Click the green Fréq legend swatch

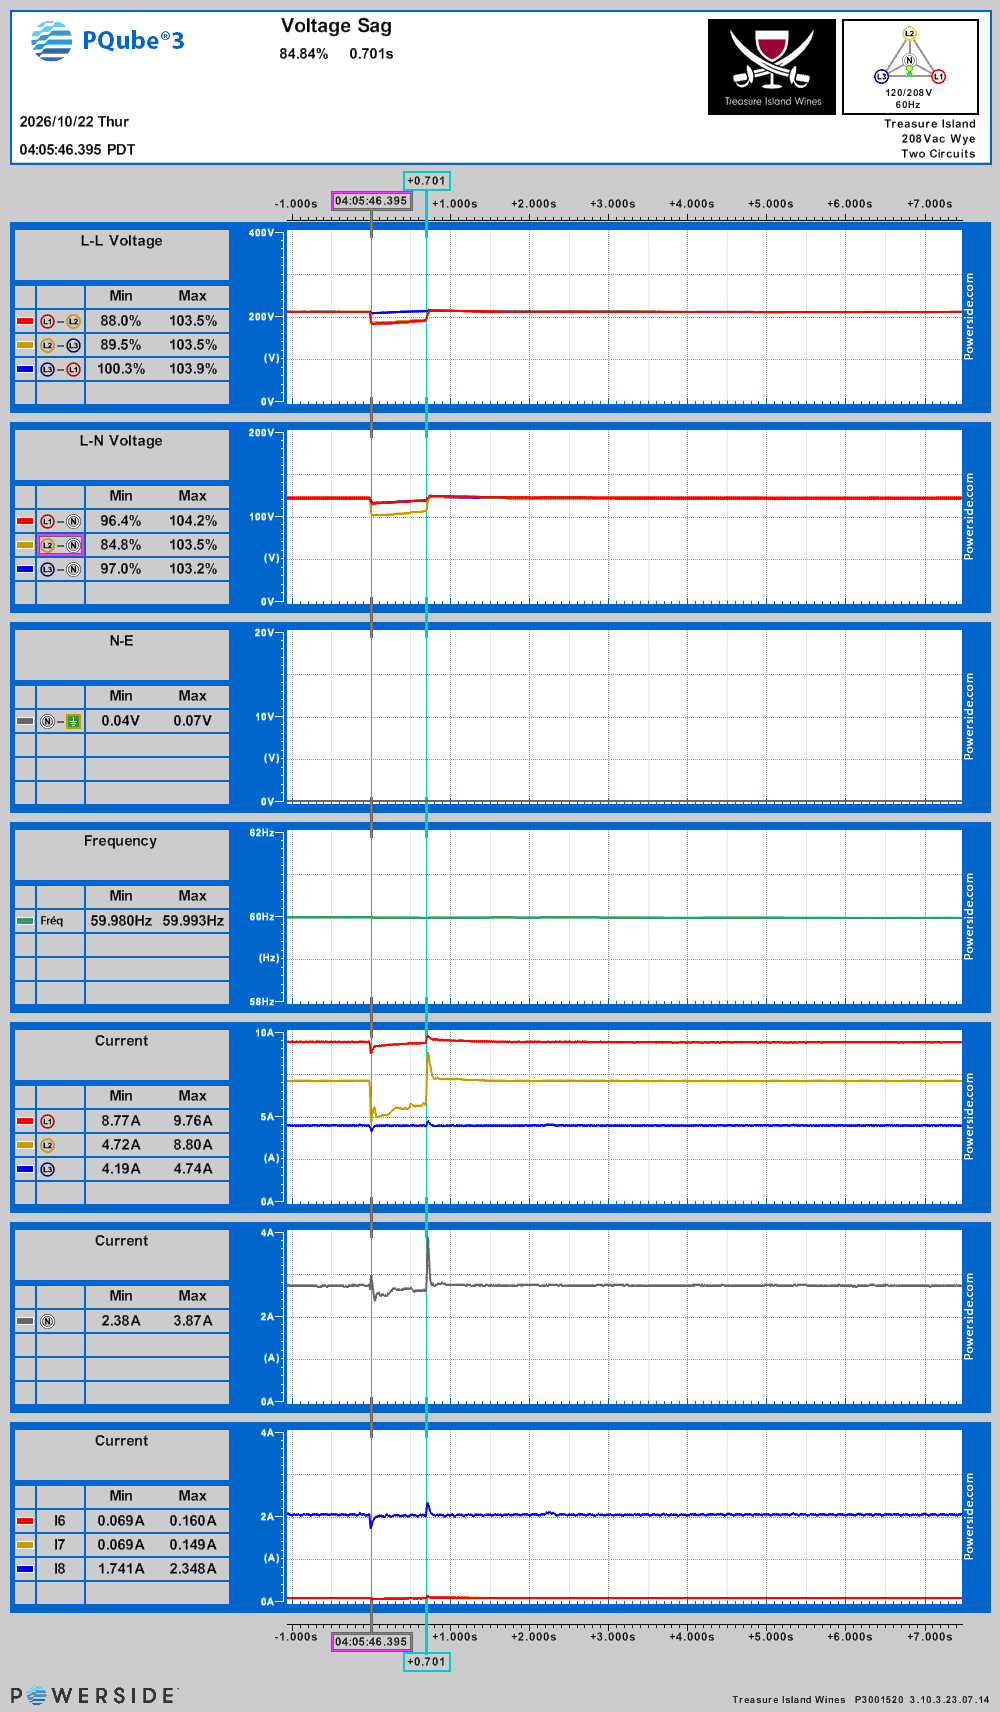pos(25,921)
